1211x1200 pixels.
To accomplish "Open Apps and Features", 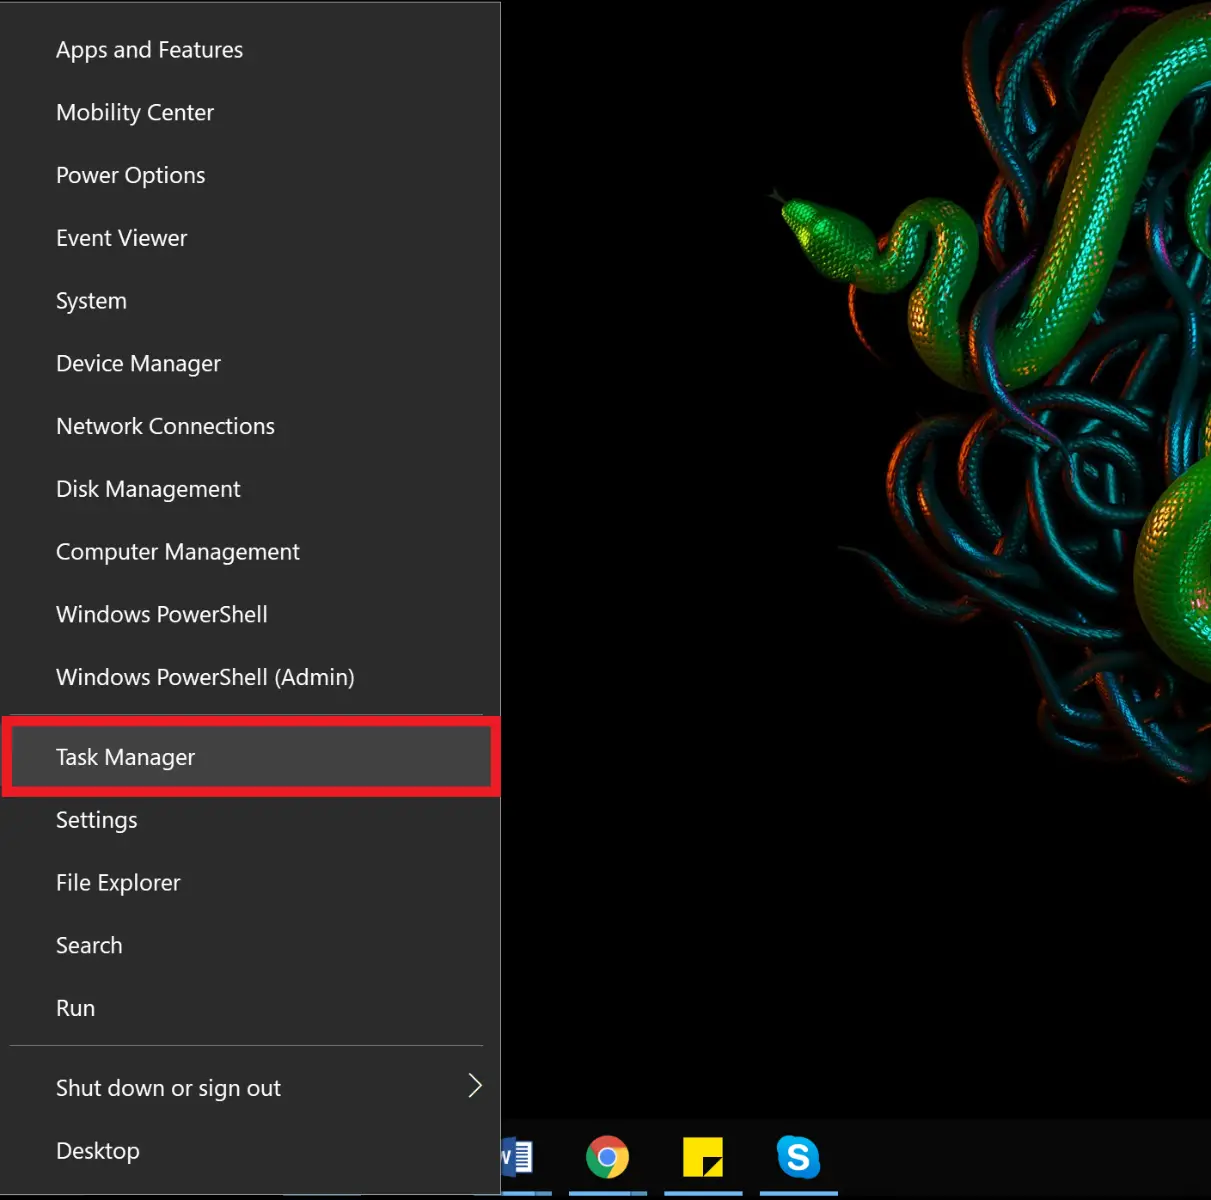I will coord(149,49).
